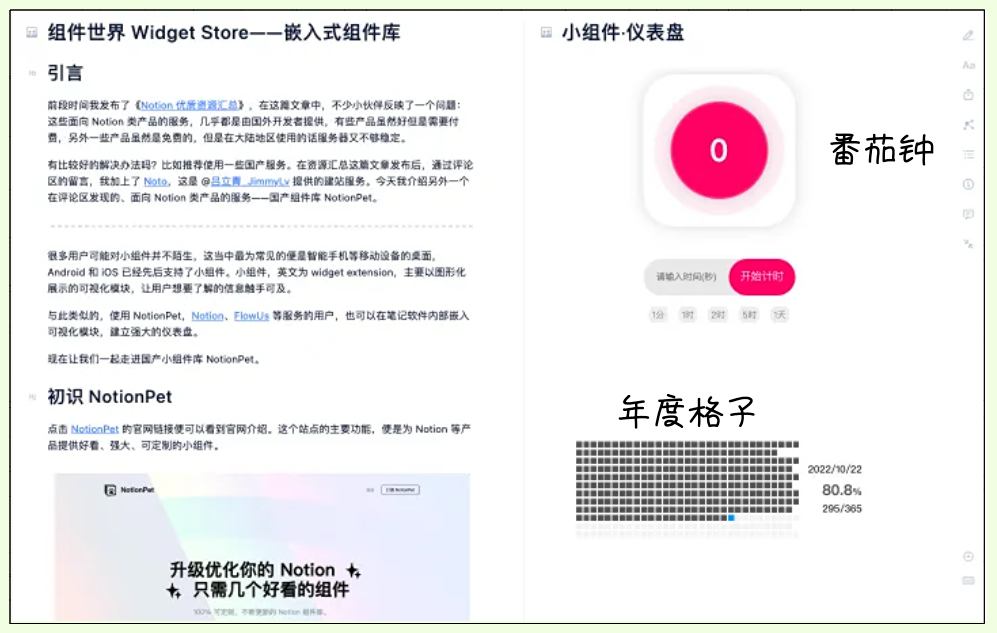Select the 1时 preset time chip
Viewport: 997px width, 633px height.
tap(688, 315)
